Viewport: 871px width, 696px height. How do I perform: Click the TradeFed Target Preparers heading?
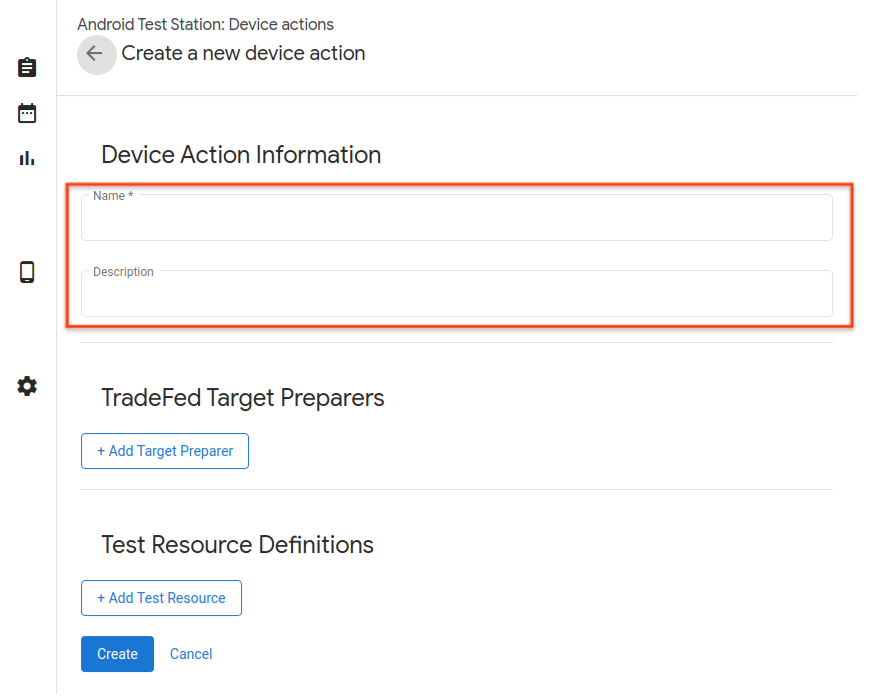pyautogui.click(x=242, y=398)
